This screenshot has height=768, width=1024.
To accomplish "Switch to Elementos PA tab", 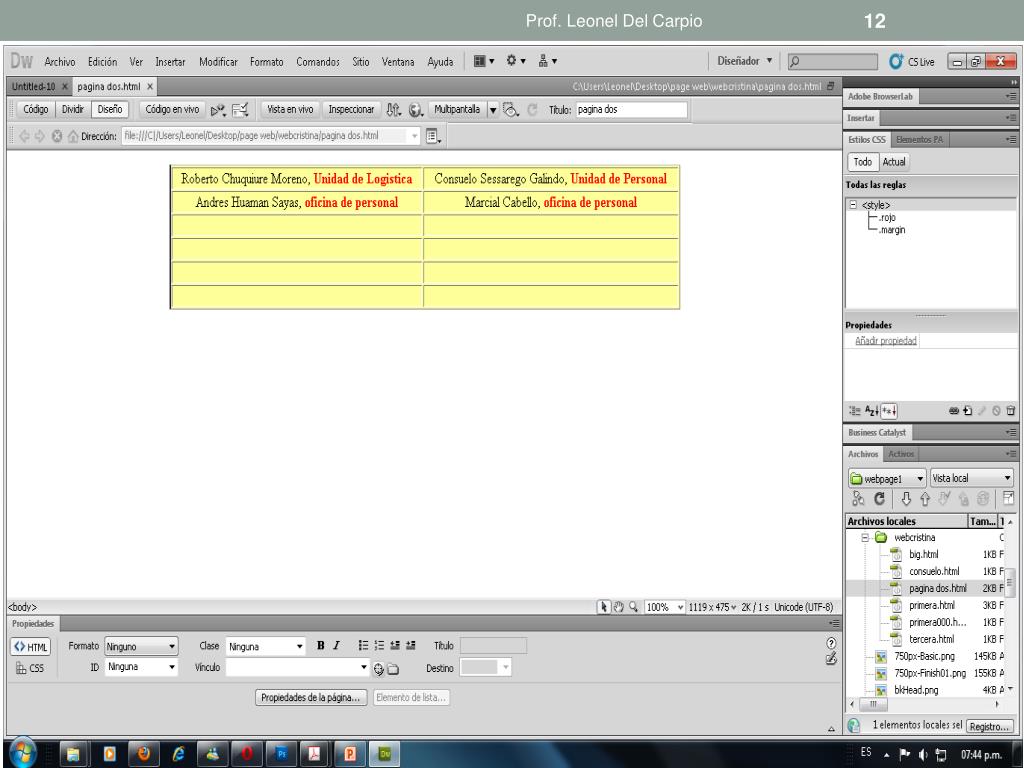I will [x=920, y=139].
